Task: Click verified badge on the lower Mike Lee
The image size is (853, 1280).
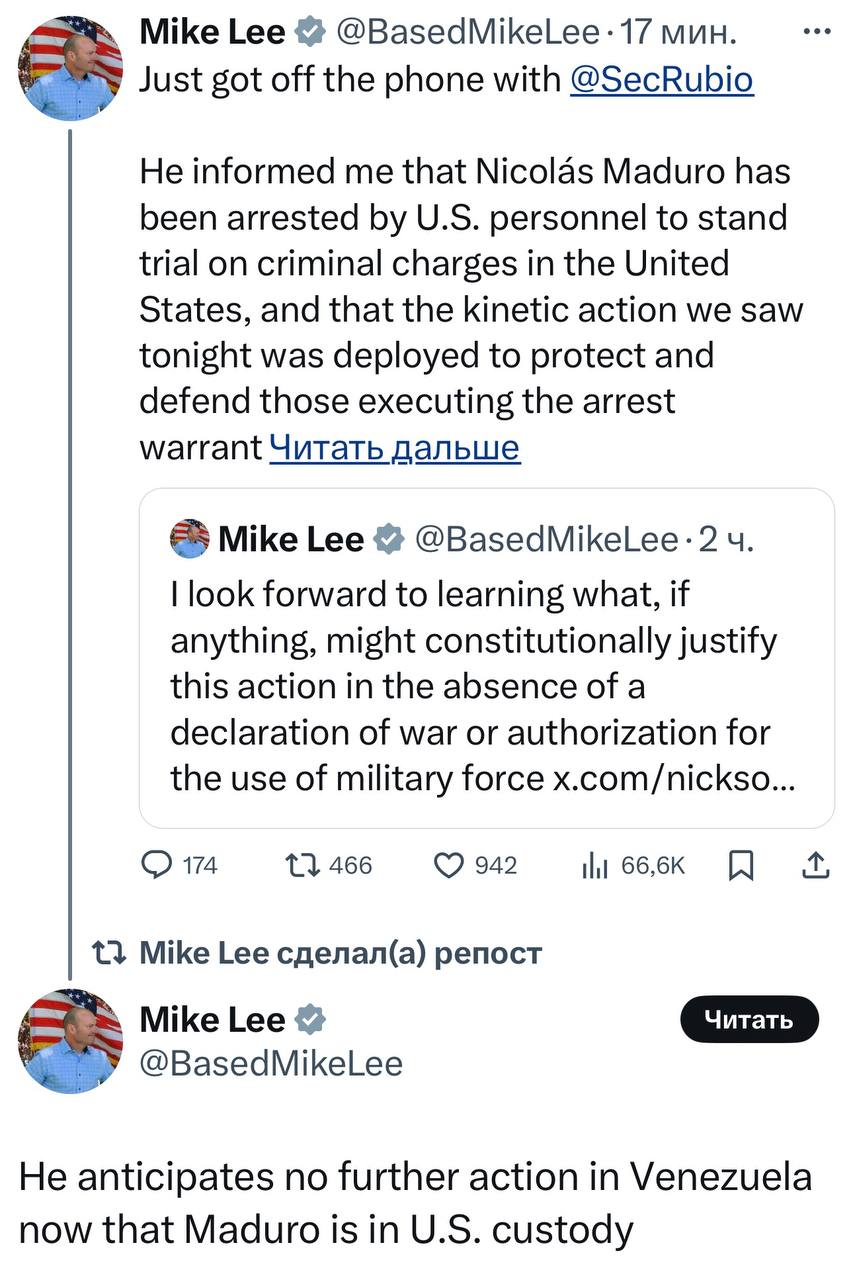Action: point(310,1019)
